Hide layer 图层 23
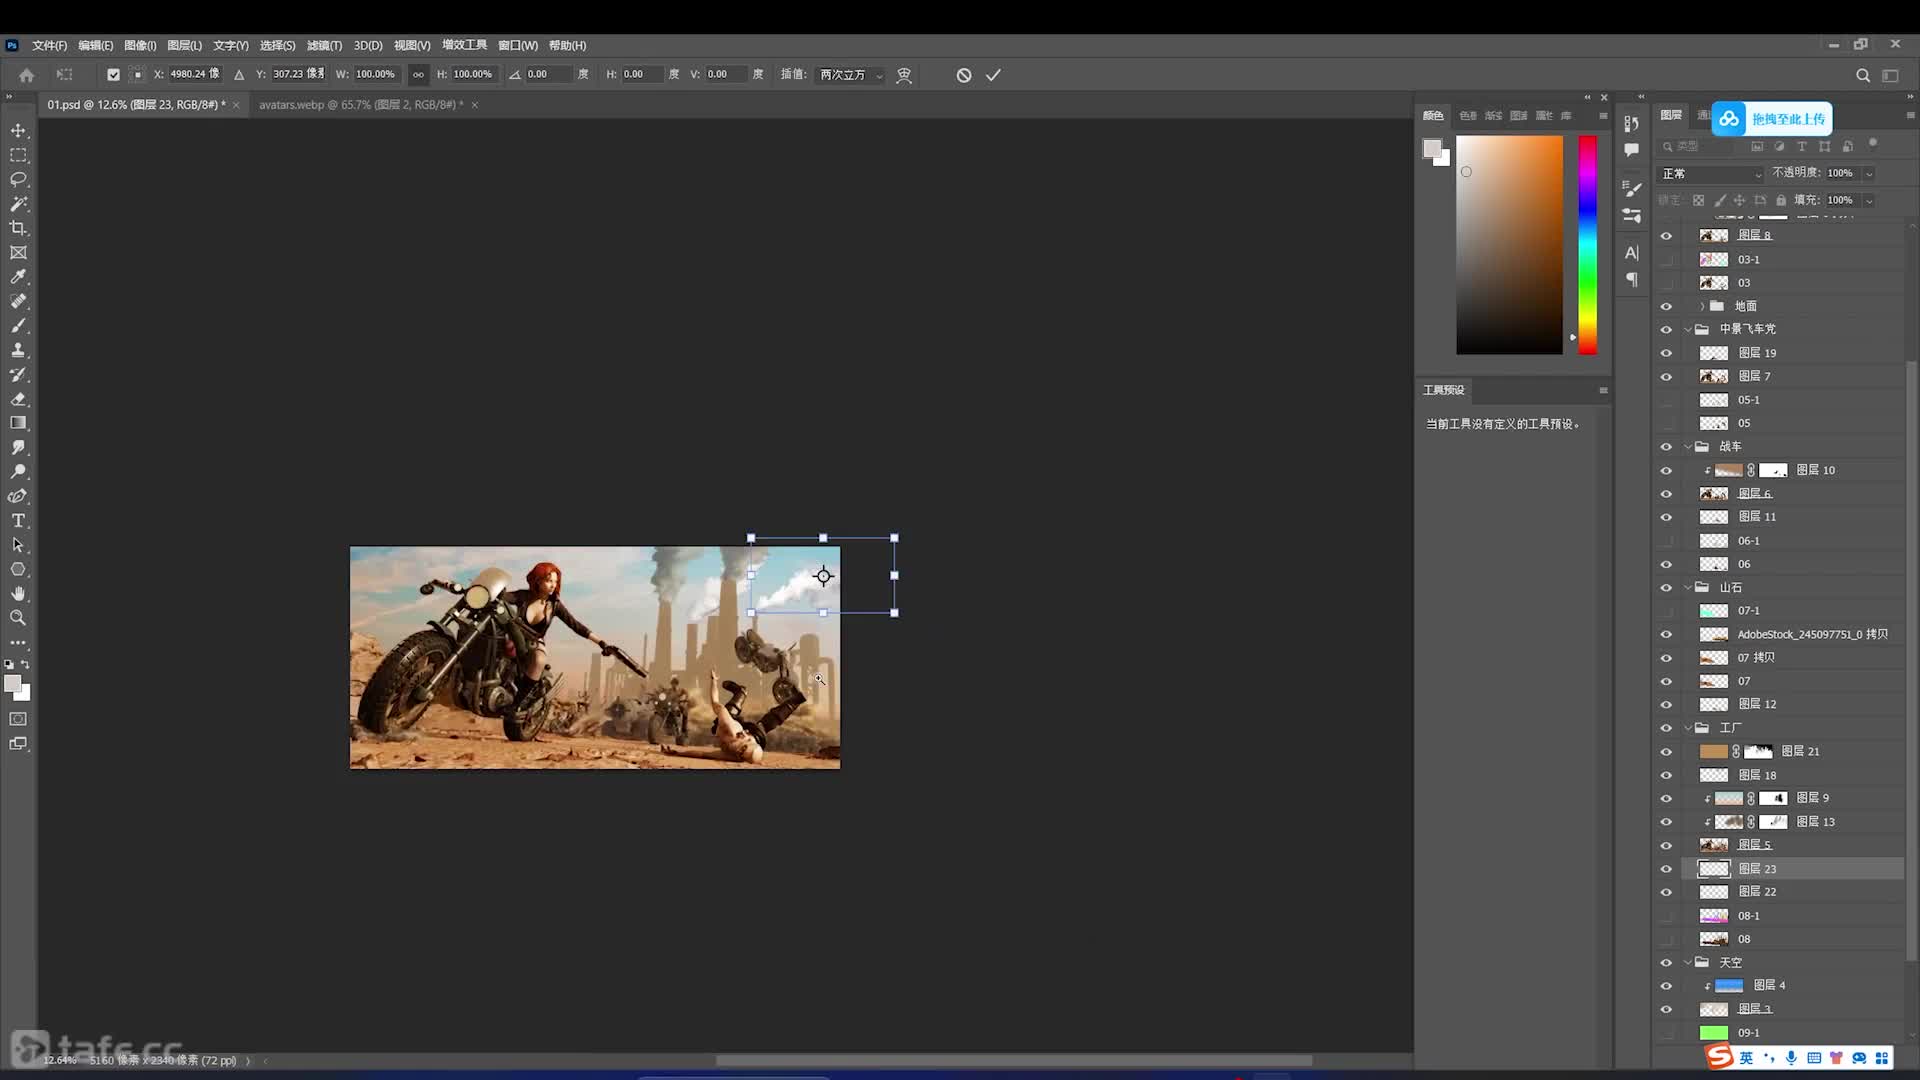 (x=1666, y=869)
